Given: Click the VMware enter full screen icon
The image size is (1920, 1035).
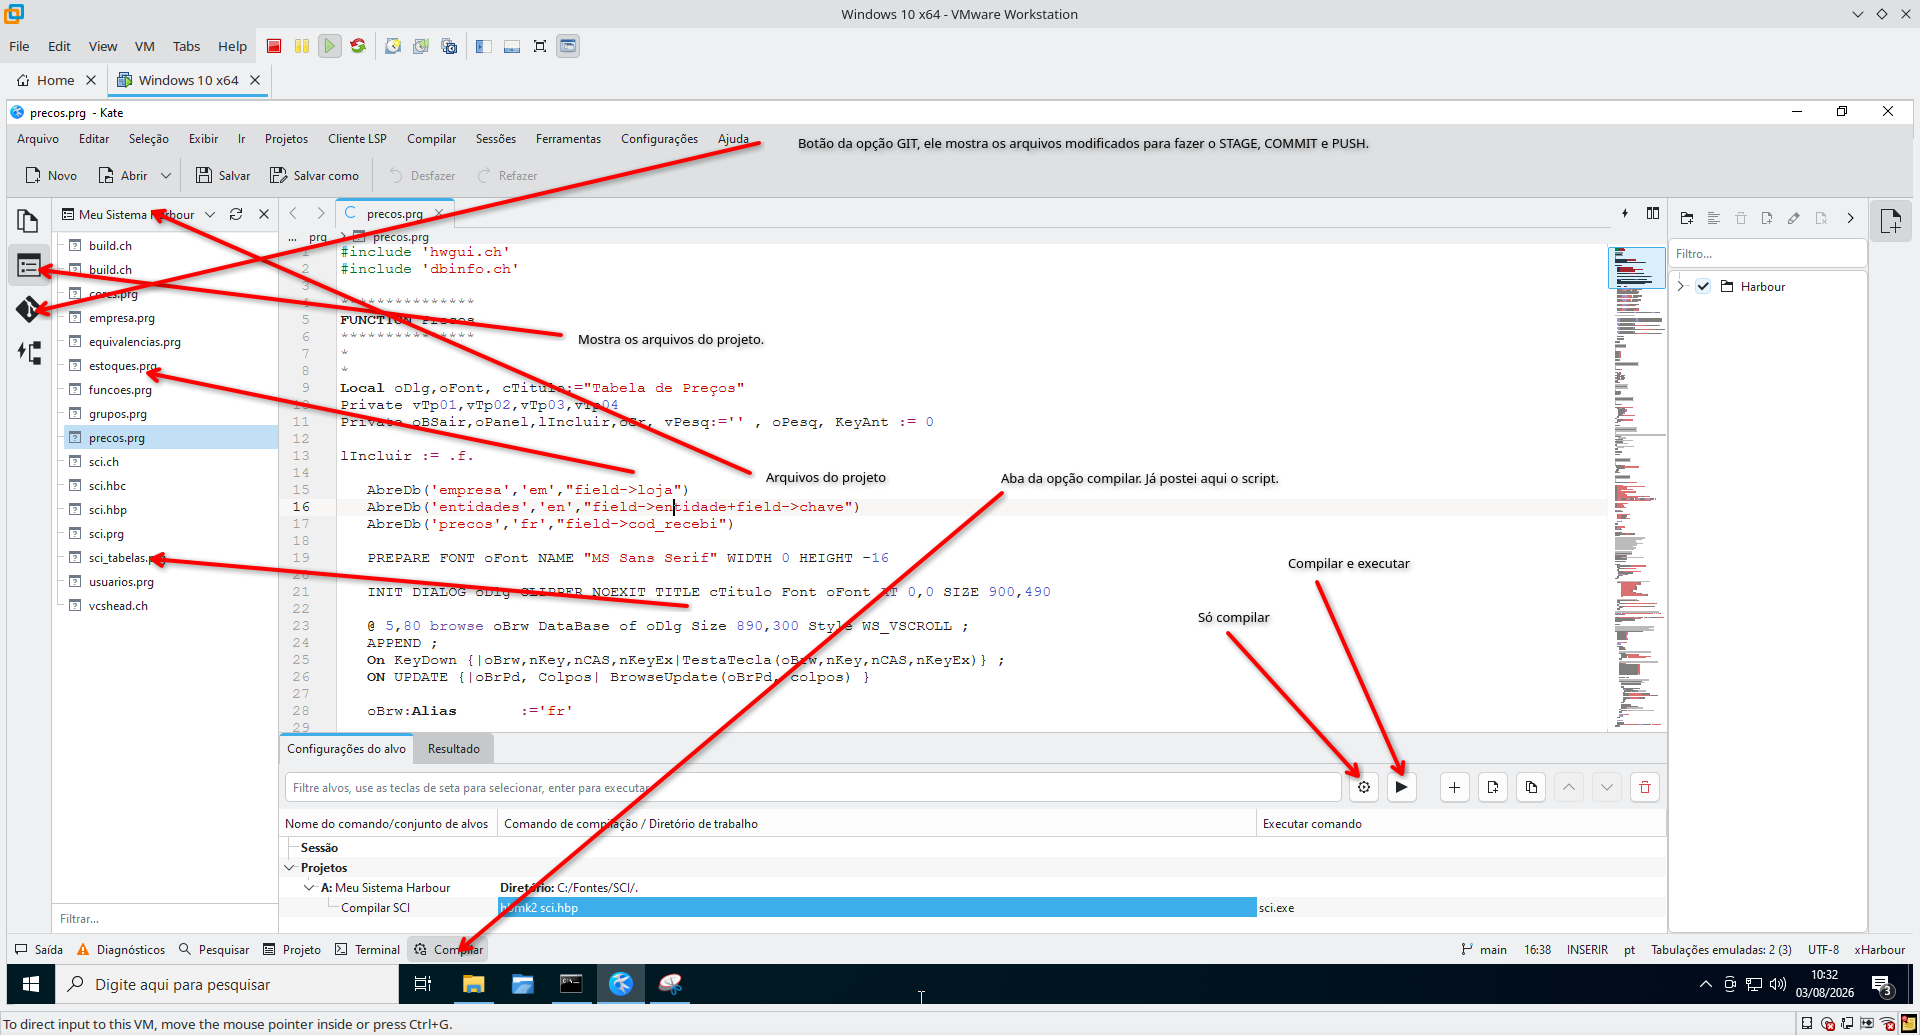Looking at the screenshot, I should [x=540, y=46].
